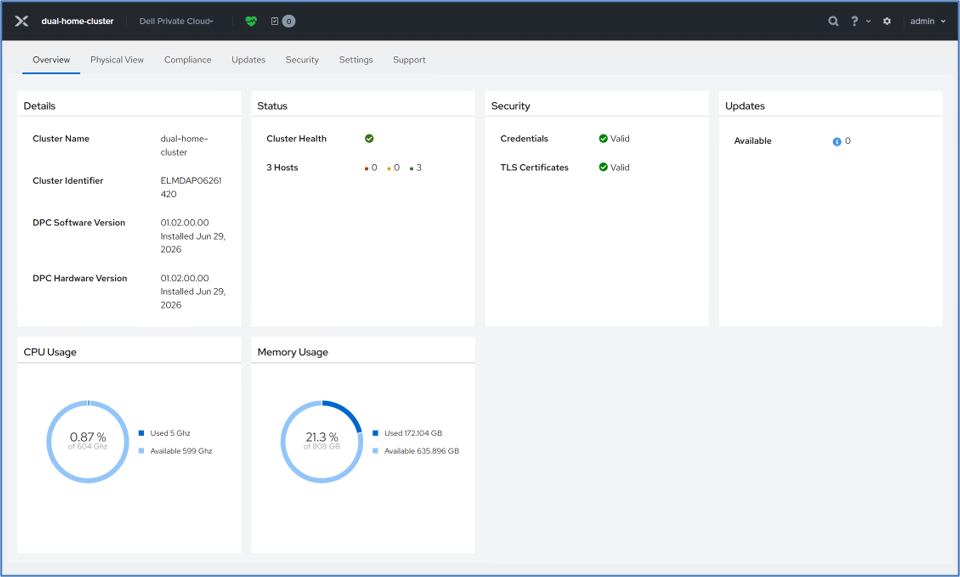Click the healthy hosts count 3
This screenshot has width=960, height=577.
pyautogui.click(x=419, y=167)
